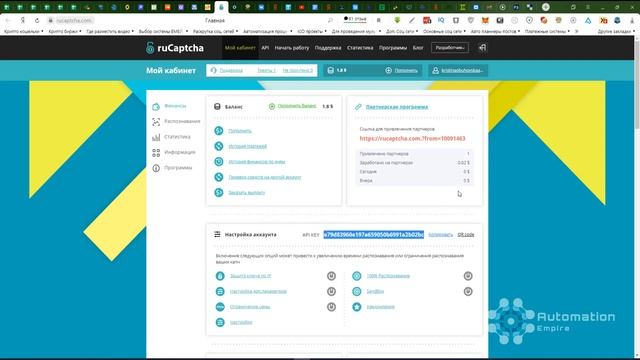Image resolution: width=640 pixels, height=360 pixels.
Task: Click the round icon beside История финансов по дням
Action: (219, 162)
